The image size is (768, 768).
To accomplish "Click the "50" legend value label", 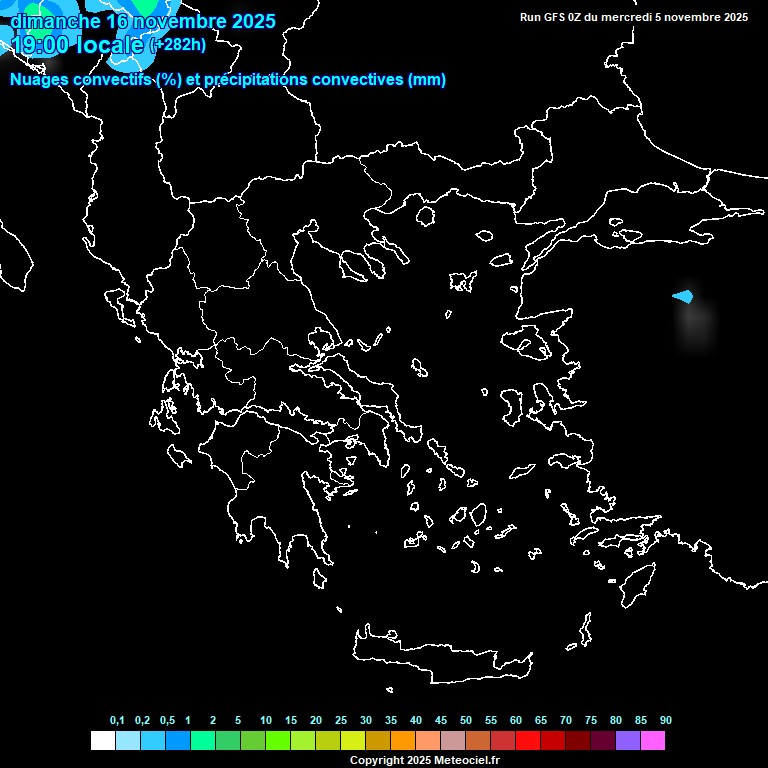I will 466,720.
